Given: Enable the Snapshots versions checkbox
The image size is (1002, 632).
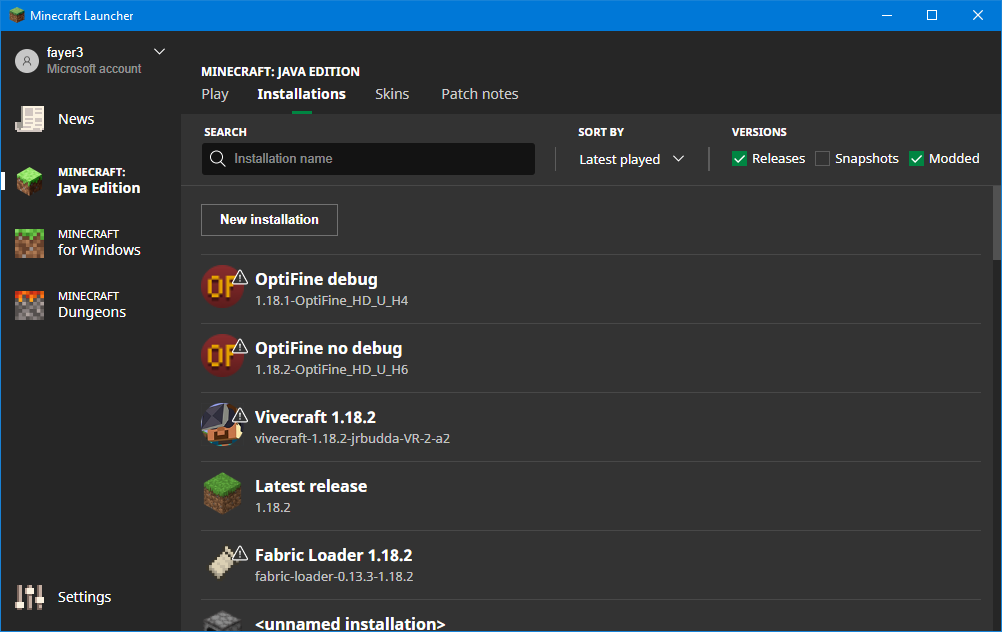Looking at the screenshot, I should pos(823,159).
